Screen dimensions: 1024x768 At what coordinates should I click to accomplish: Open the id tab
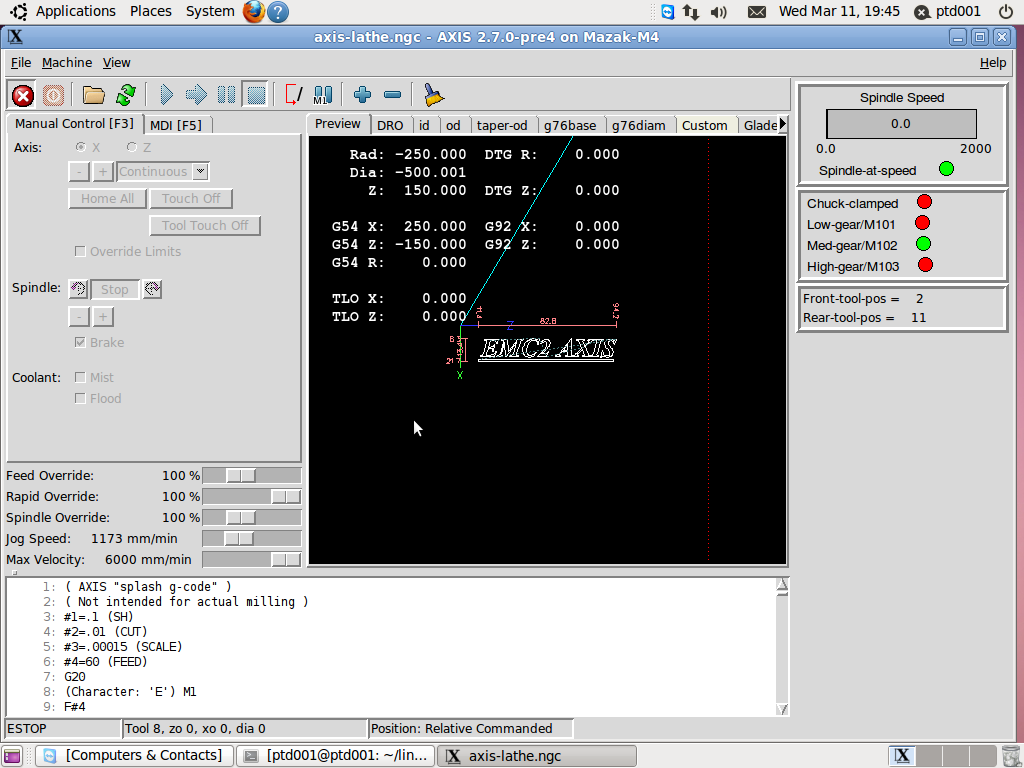pyautogui.click(x=424, y=125)
